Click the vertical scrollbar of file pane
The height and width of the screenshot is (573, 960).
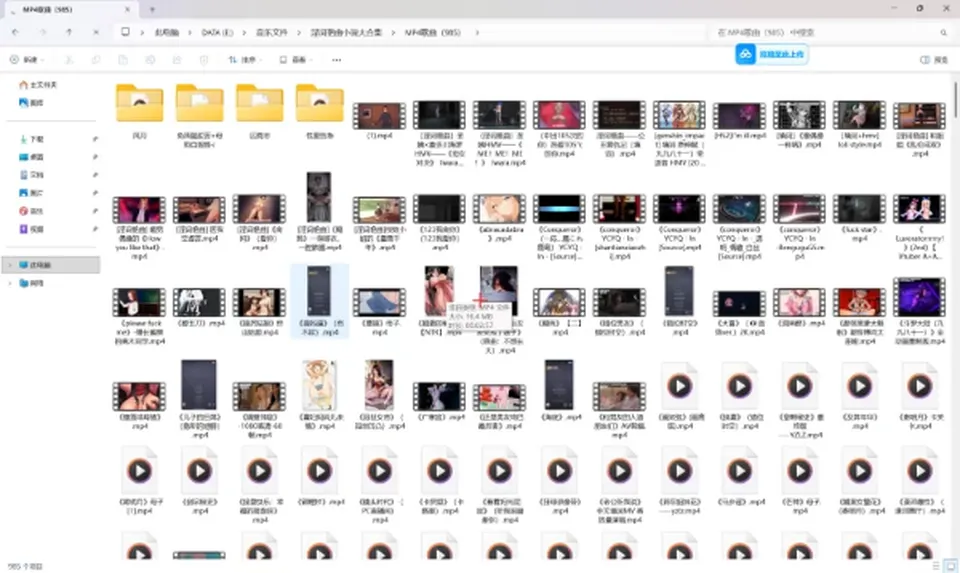[x=956, y=100]
